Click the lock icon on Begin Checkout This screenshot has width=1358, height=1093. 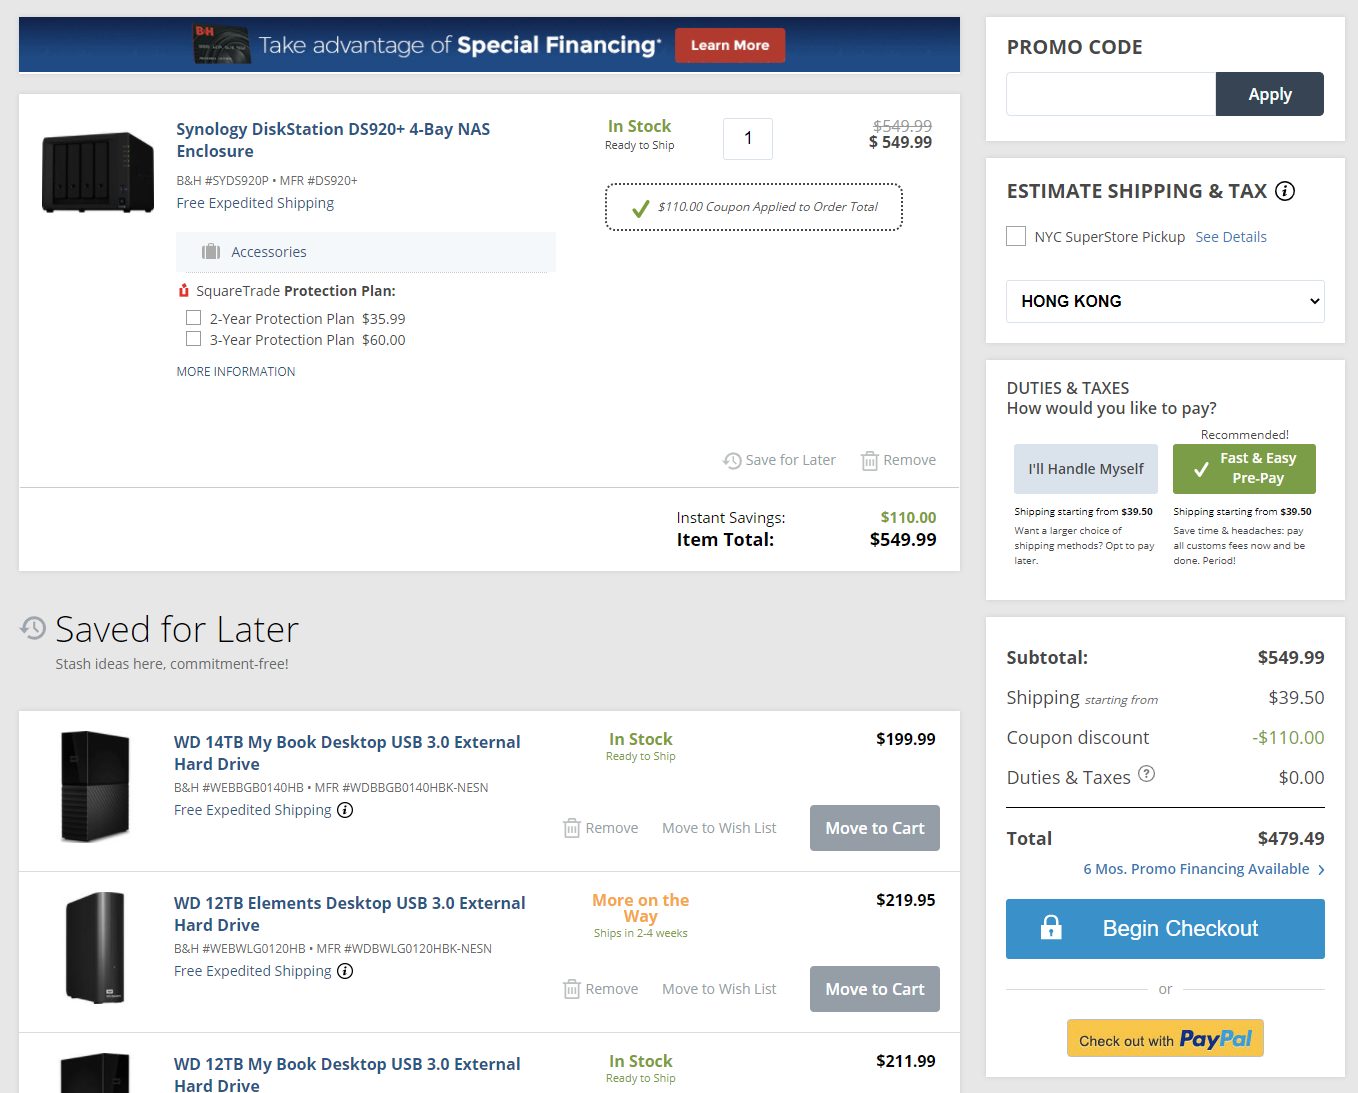[1051, 928]
